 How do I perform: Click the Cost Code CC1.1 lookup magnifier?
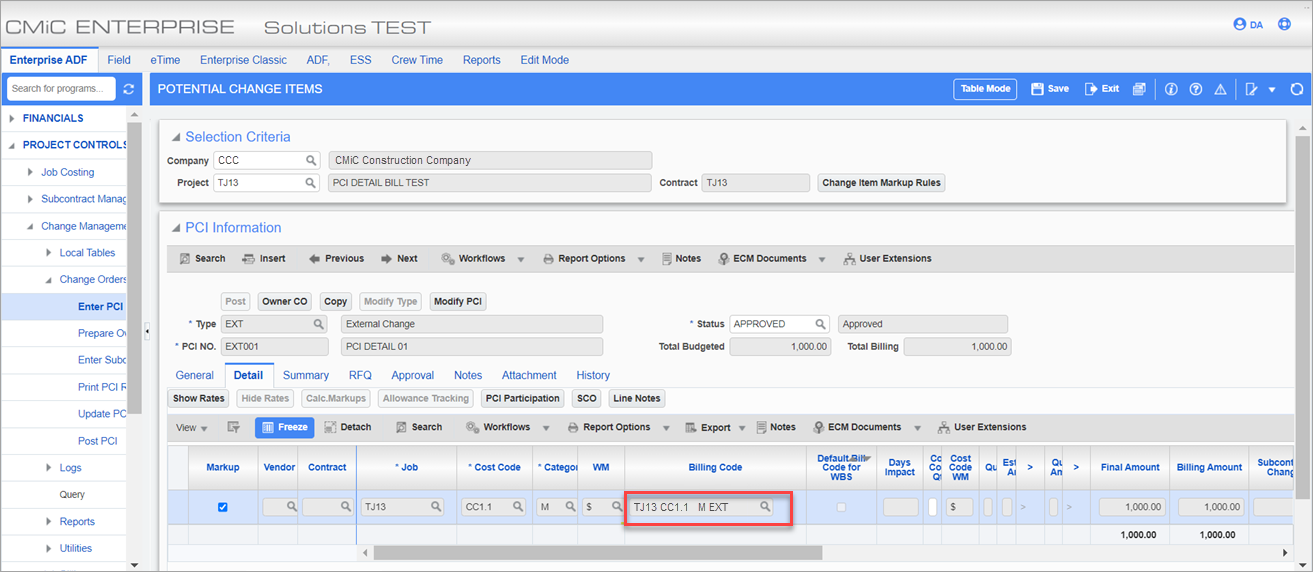coord(519,507)
